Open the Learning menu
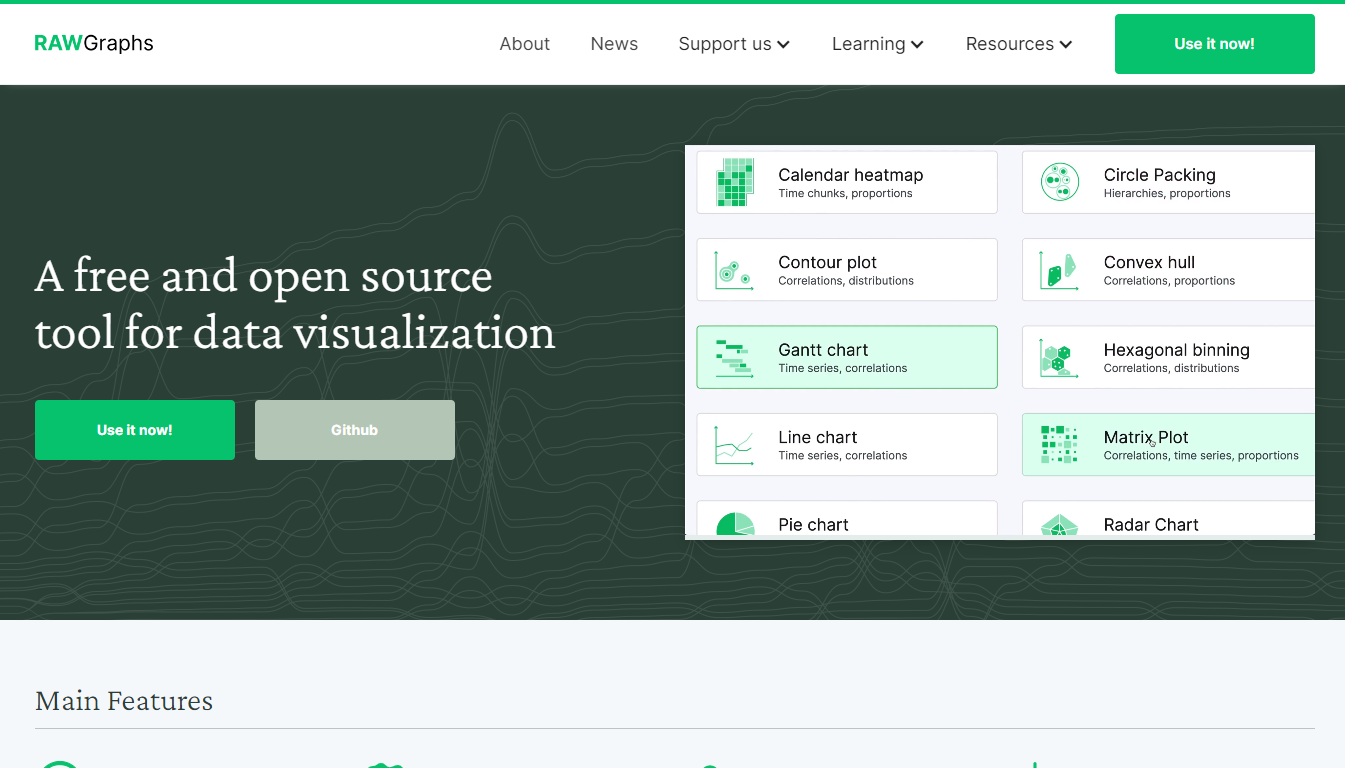 point(877,44)
